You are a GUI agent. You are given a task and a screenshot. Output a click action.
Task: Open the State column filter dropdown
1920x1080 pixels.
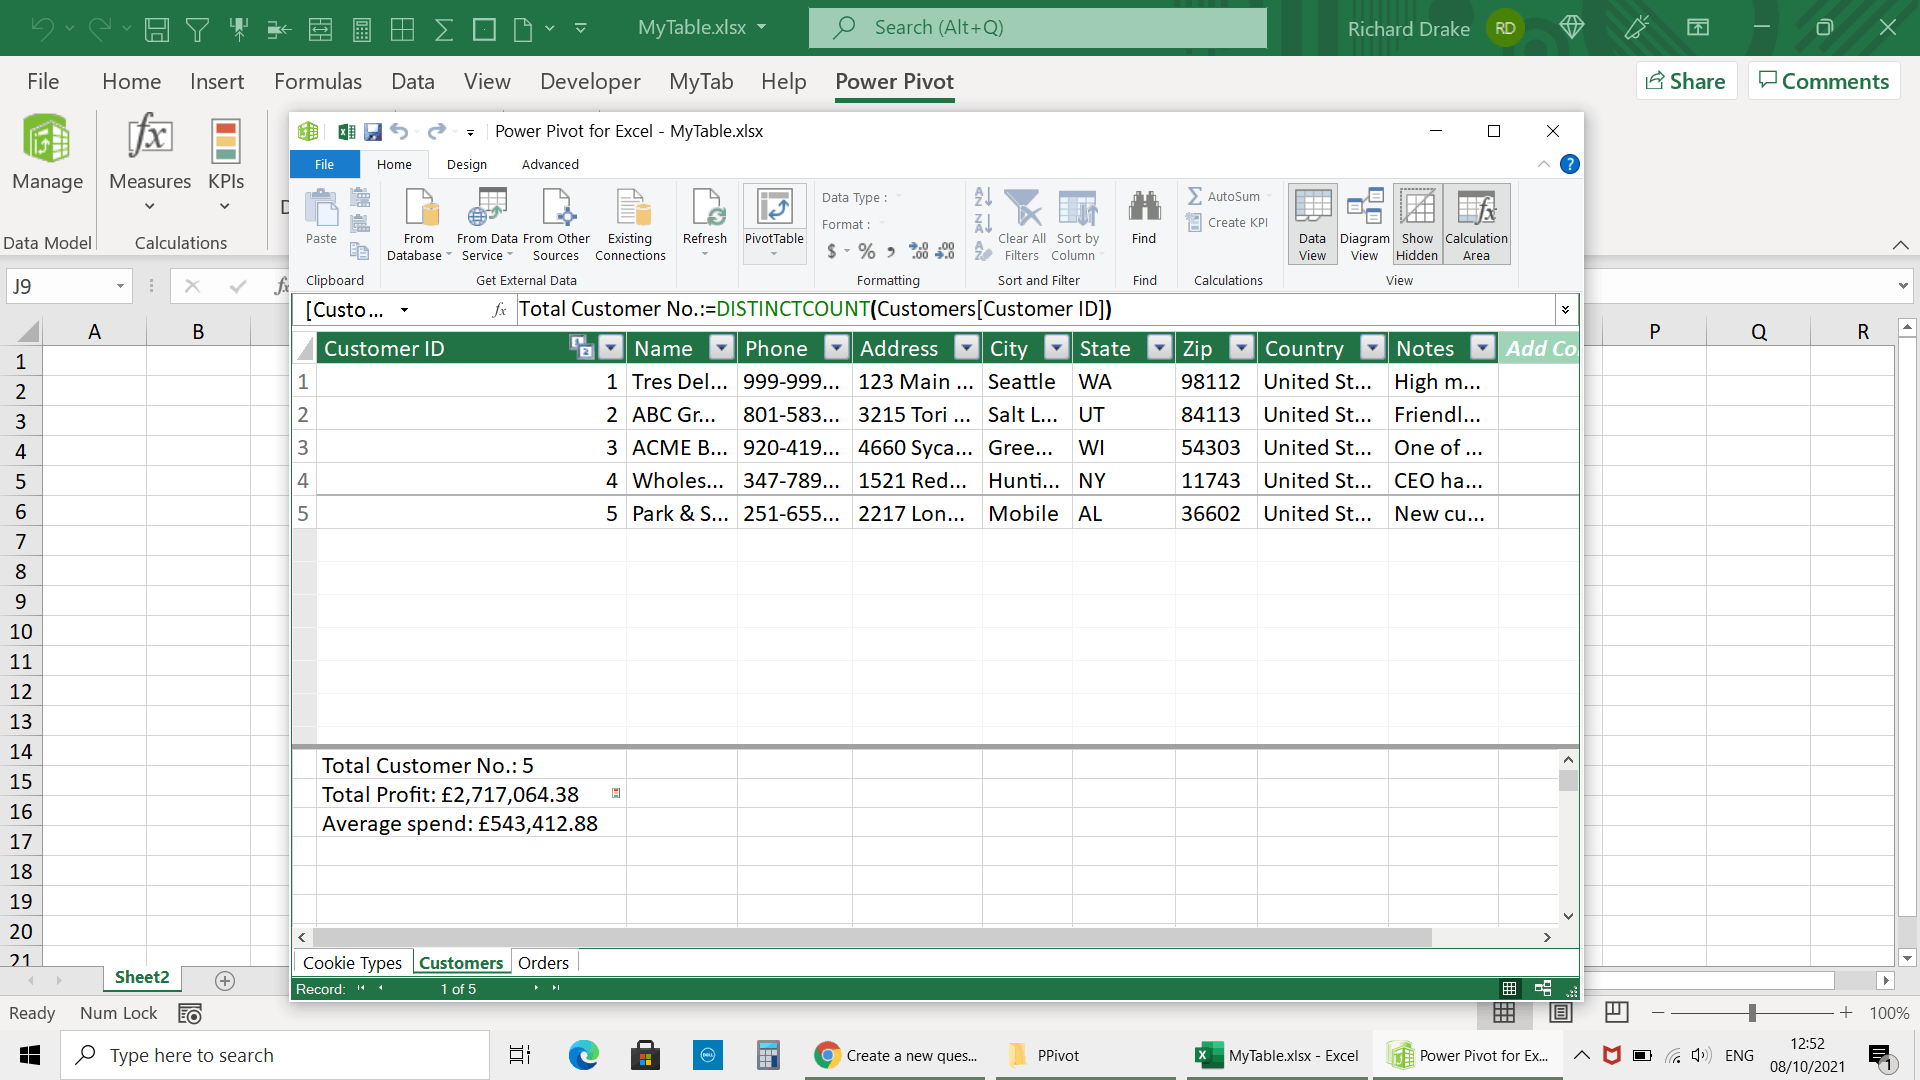[x=1159, y=348]
